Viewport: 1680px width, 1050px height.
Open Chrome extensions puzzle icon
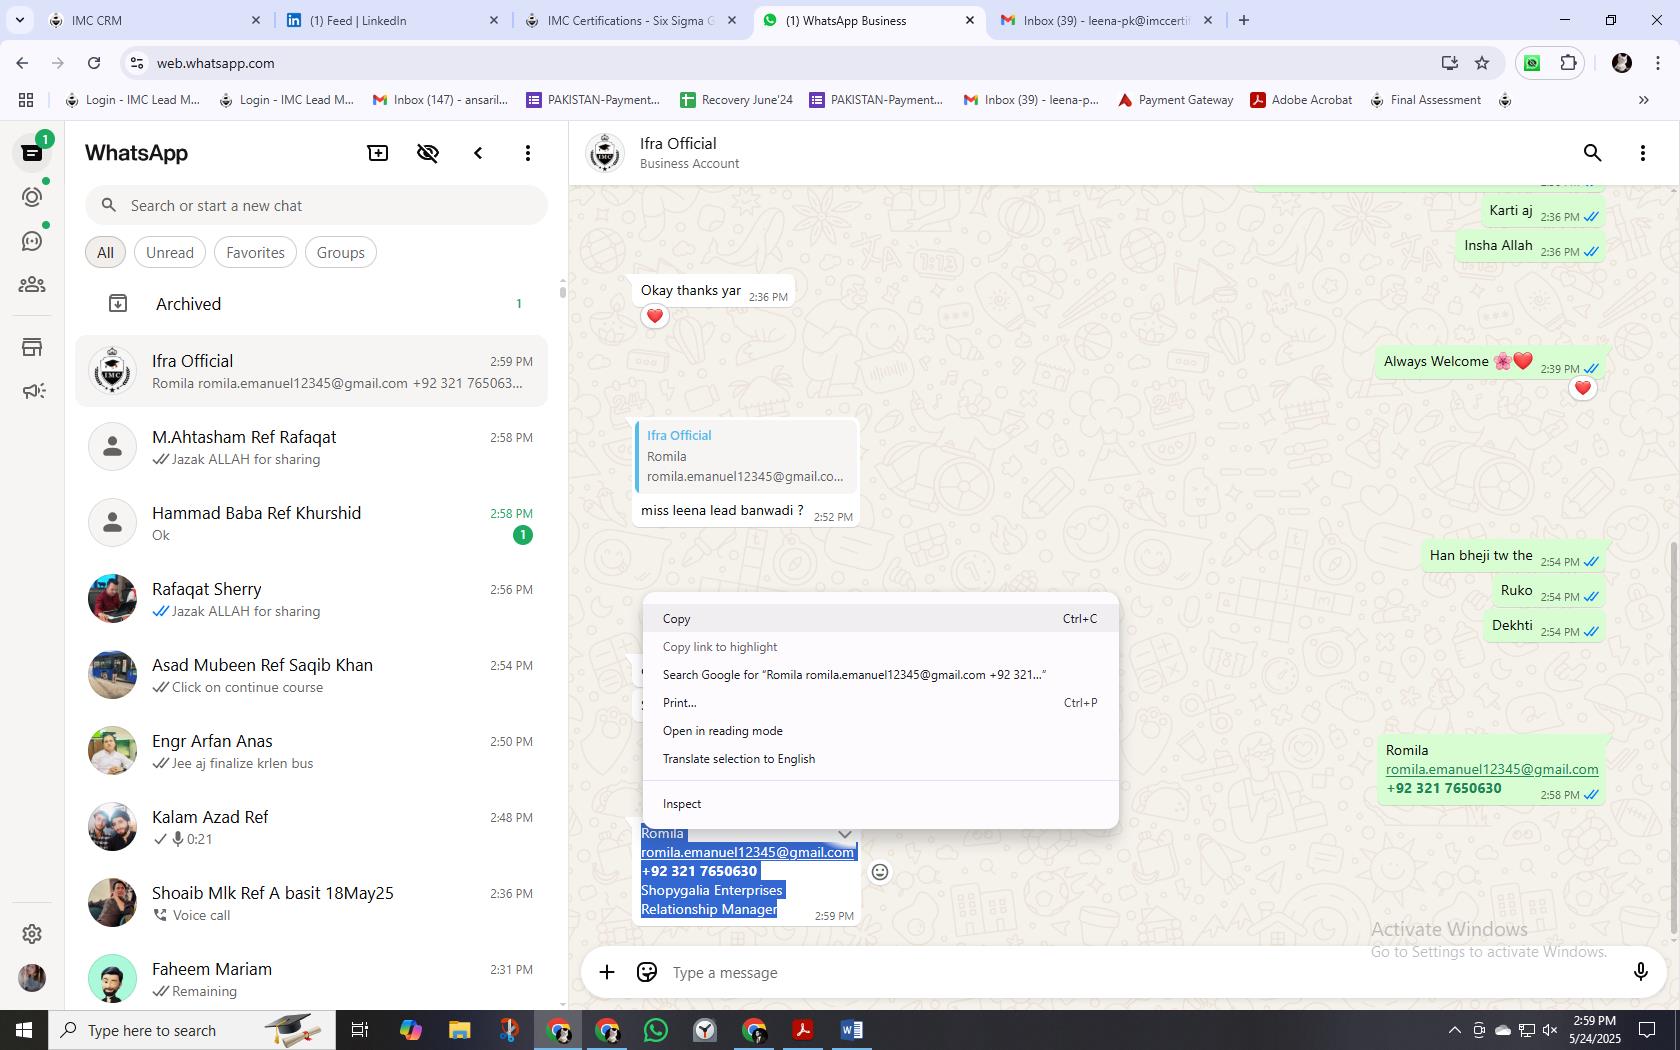coord(1568,63)
